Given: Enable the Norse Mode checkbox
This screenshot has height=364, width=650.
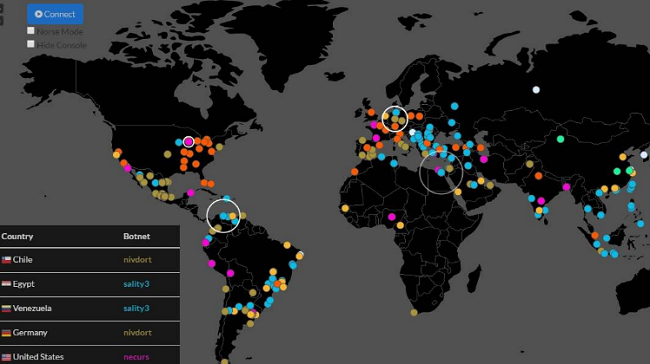Looking at the screenshot, I should pyautogui.click(x=31, y=31).
